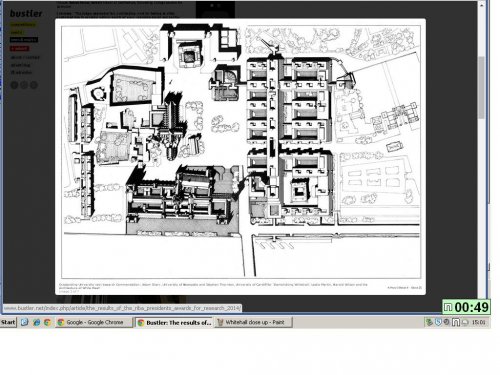Click the Whitehall axonometric drawing in the lightbox
This screenshot has width=500, height=375.
(241, 152)
